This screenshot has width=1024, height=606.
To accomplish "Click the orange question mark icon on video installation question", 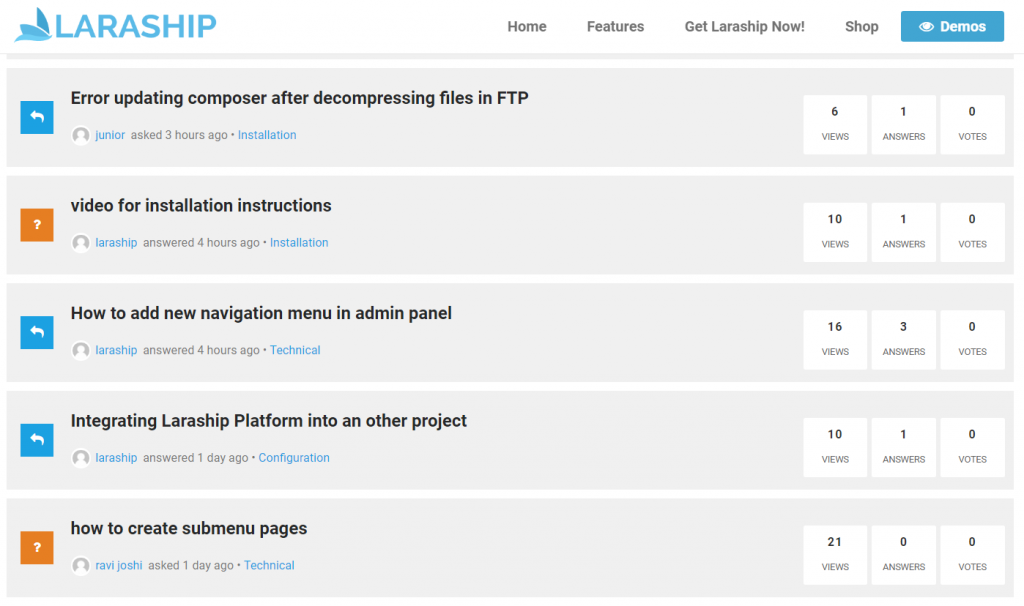I will [36, 225].
